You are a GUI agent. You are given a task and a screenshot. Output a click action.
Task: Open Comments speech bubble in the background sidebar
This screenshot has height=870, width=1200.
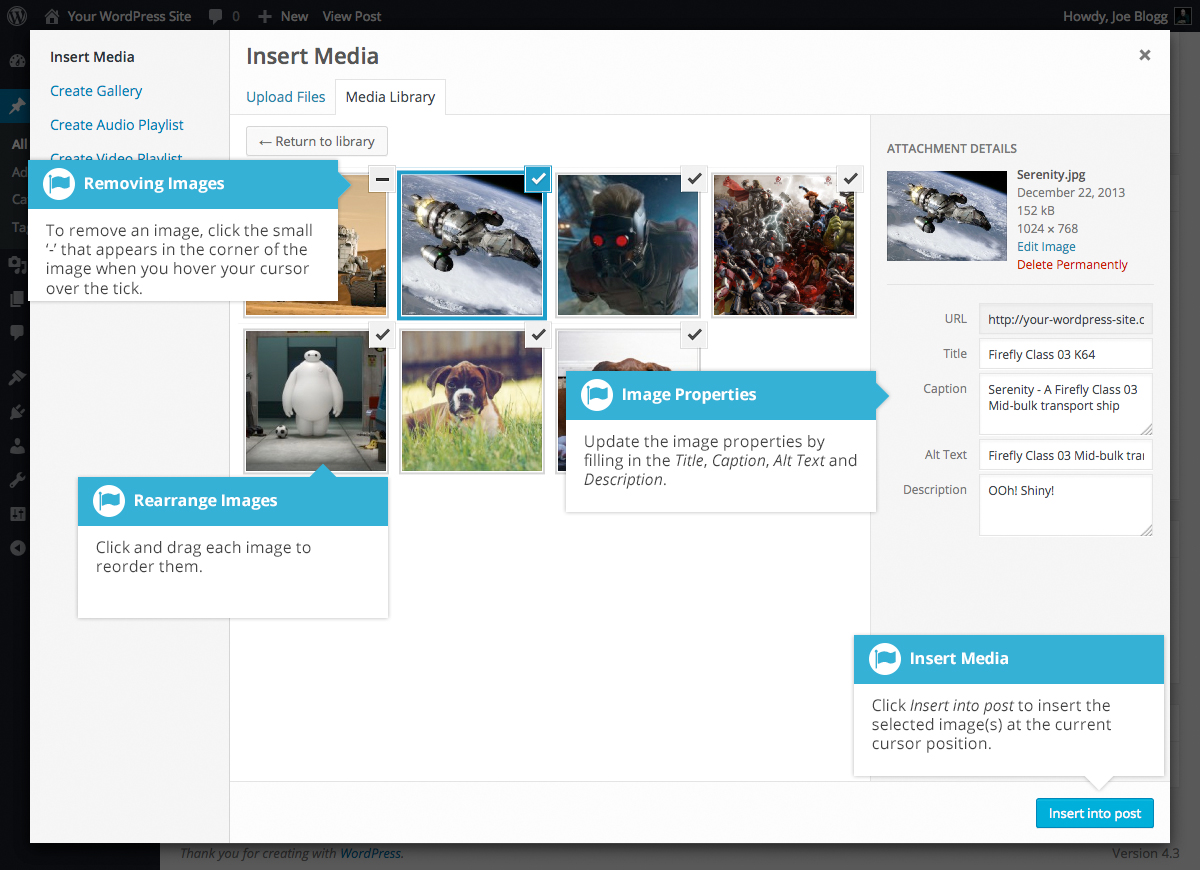(x=16, y=331)
